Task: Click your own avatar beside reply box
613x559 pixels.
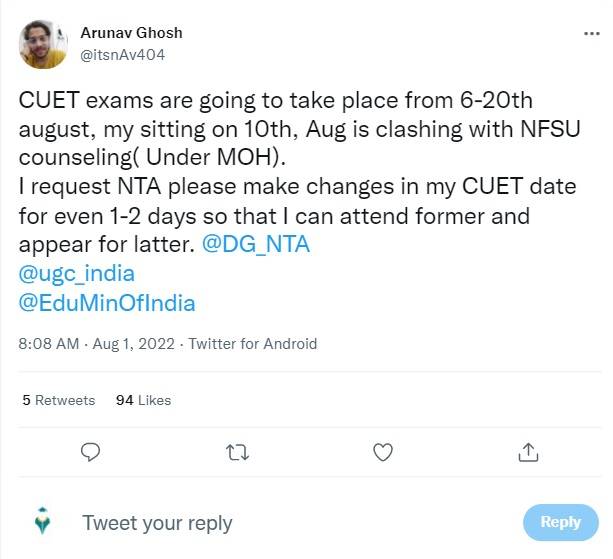Action: (43, 522)
